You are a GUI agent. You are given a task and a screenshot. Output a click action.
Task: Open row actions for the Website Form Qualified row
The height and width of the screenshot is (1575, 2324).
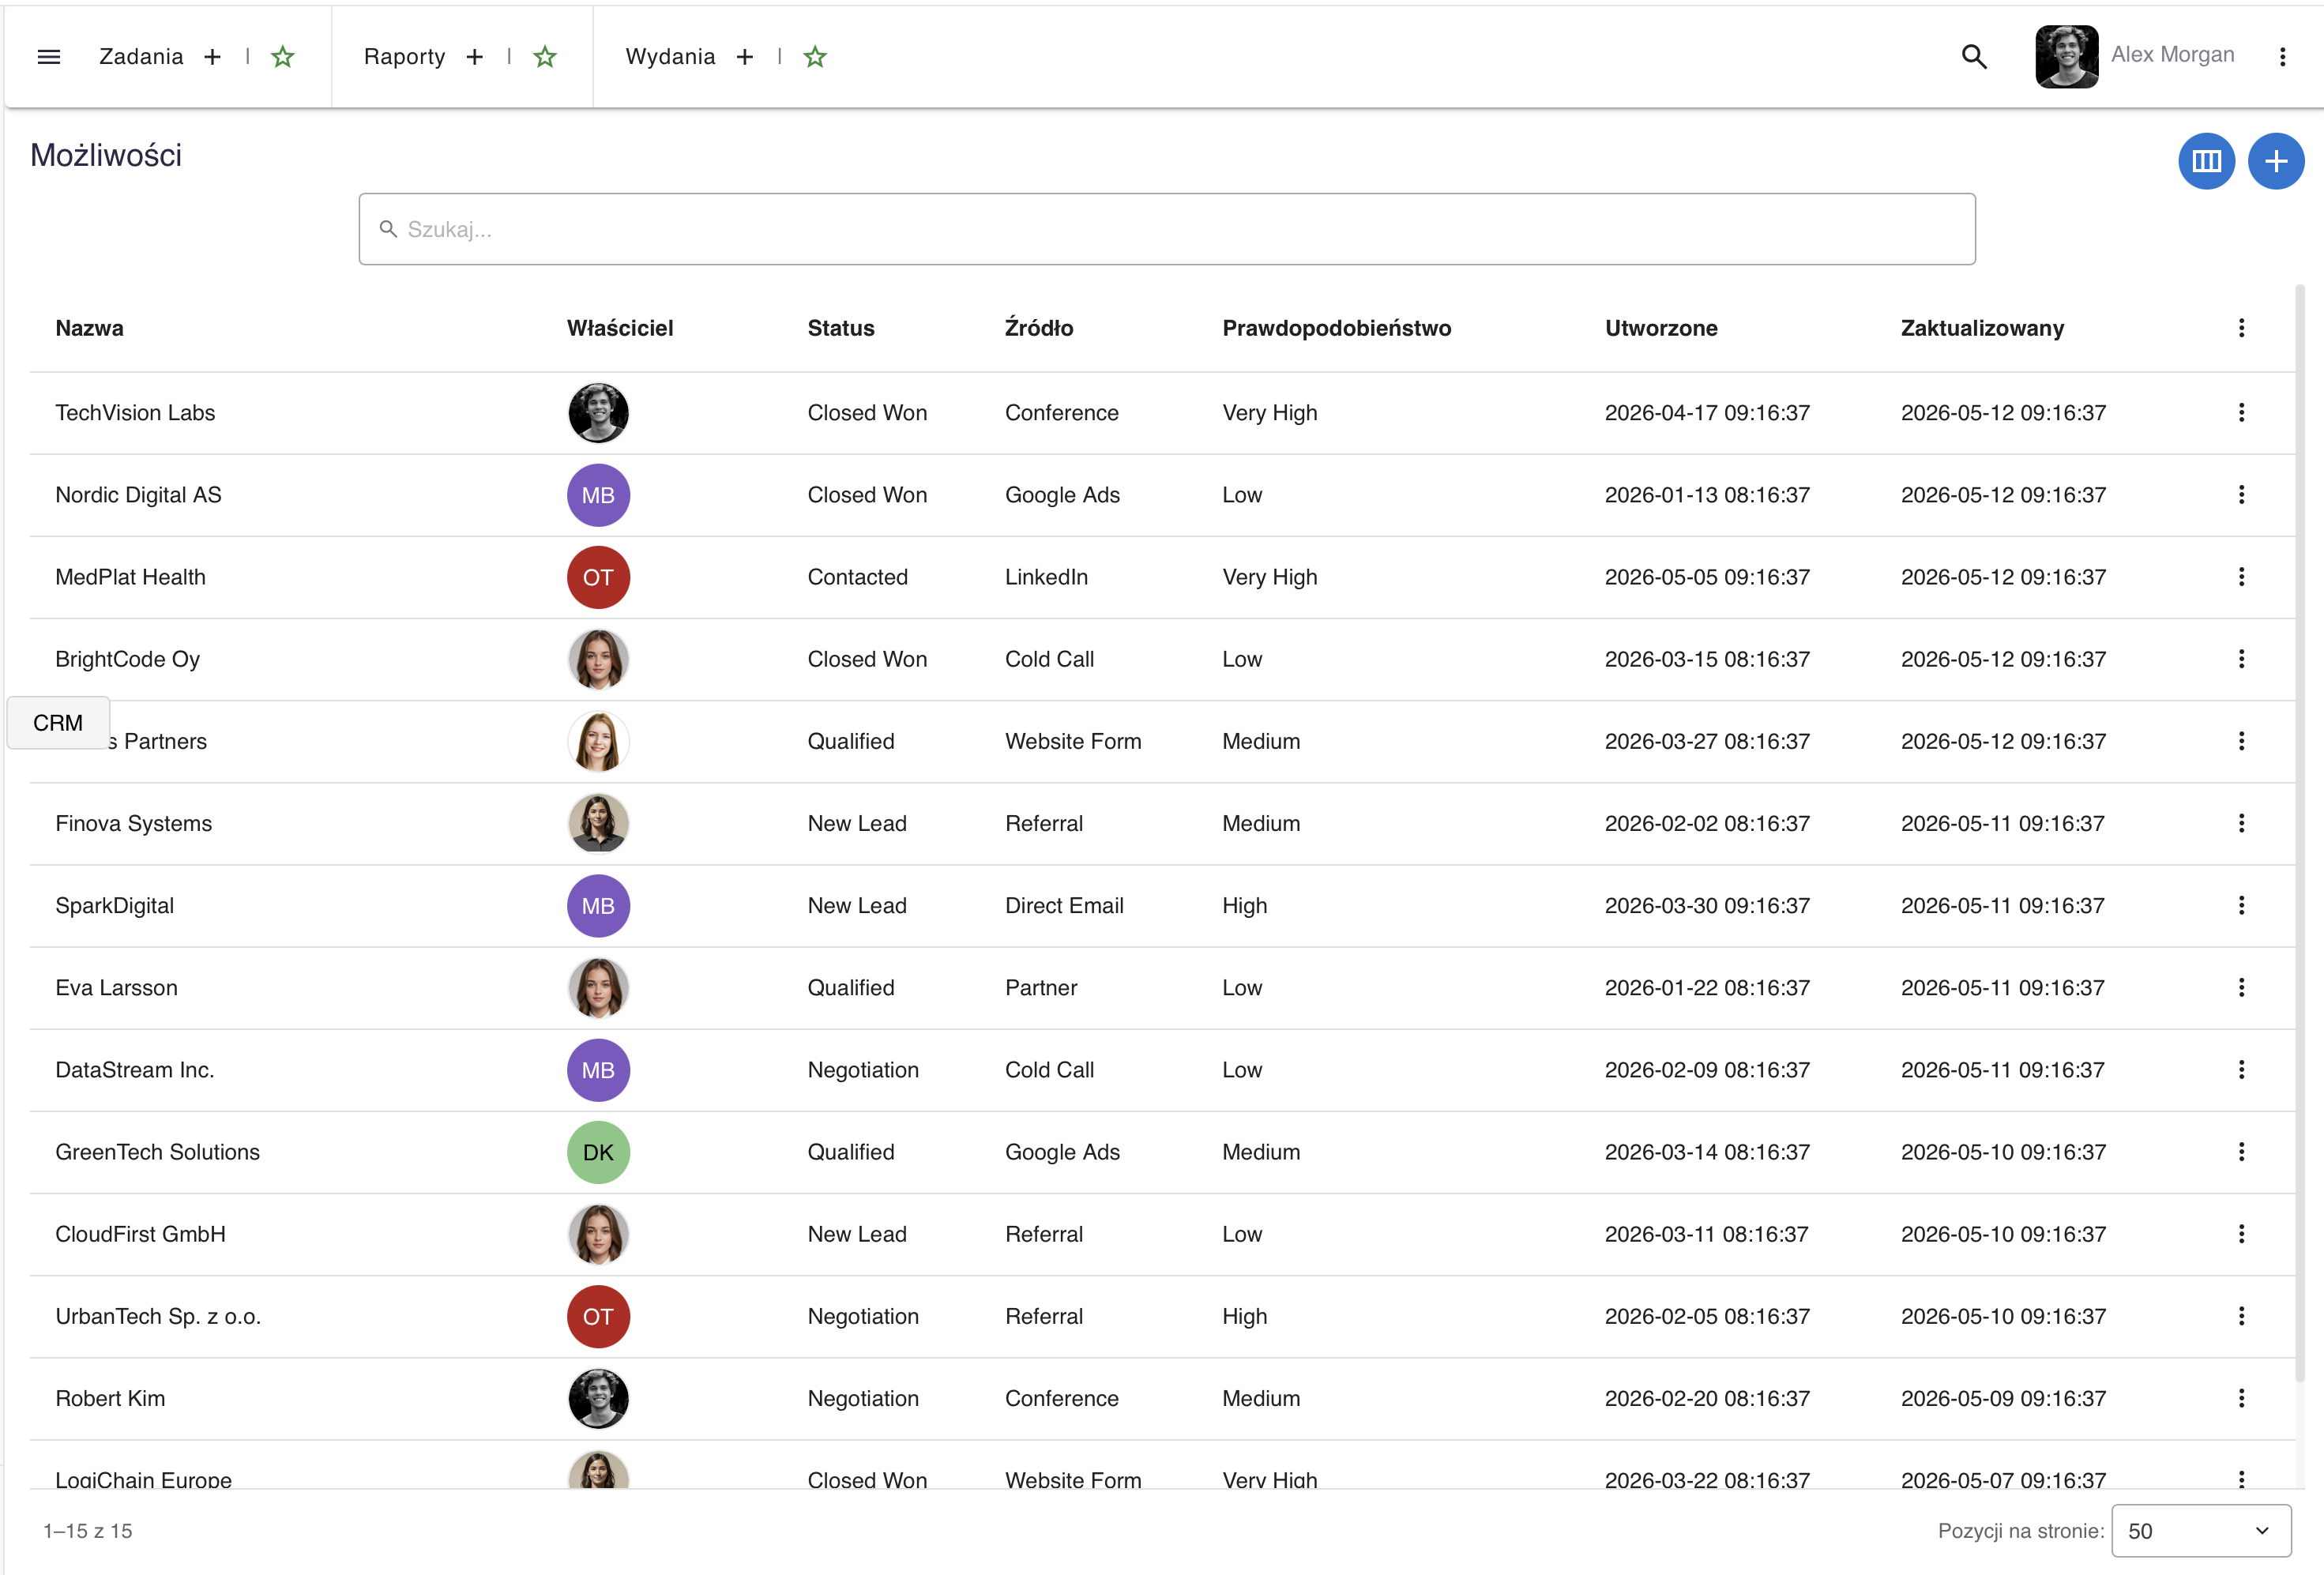click(x=2241, y=741)
